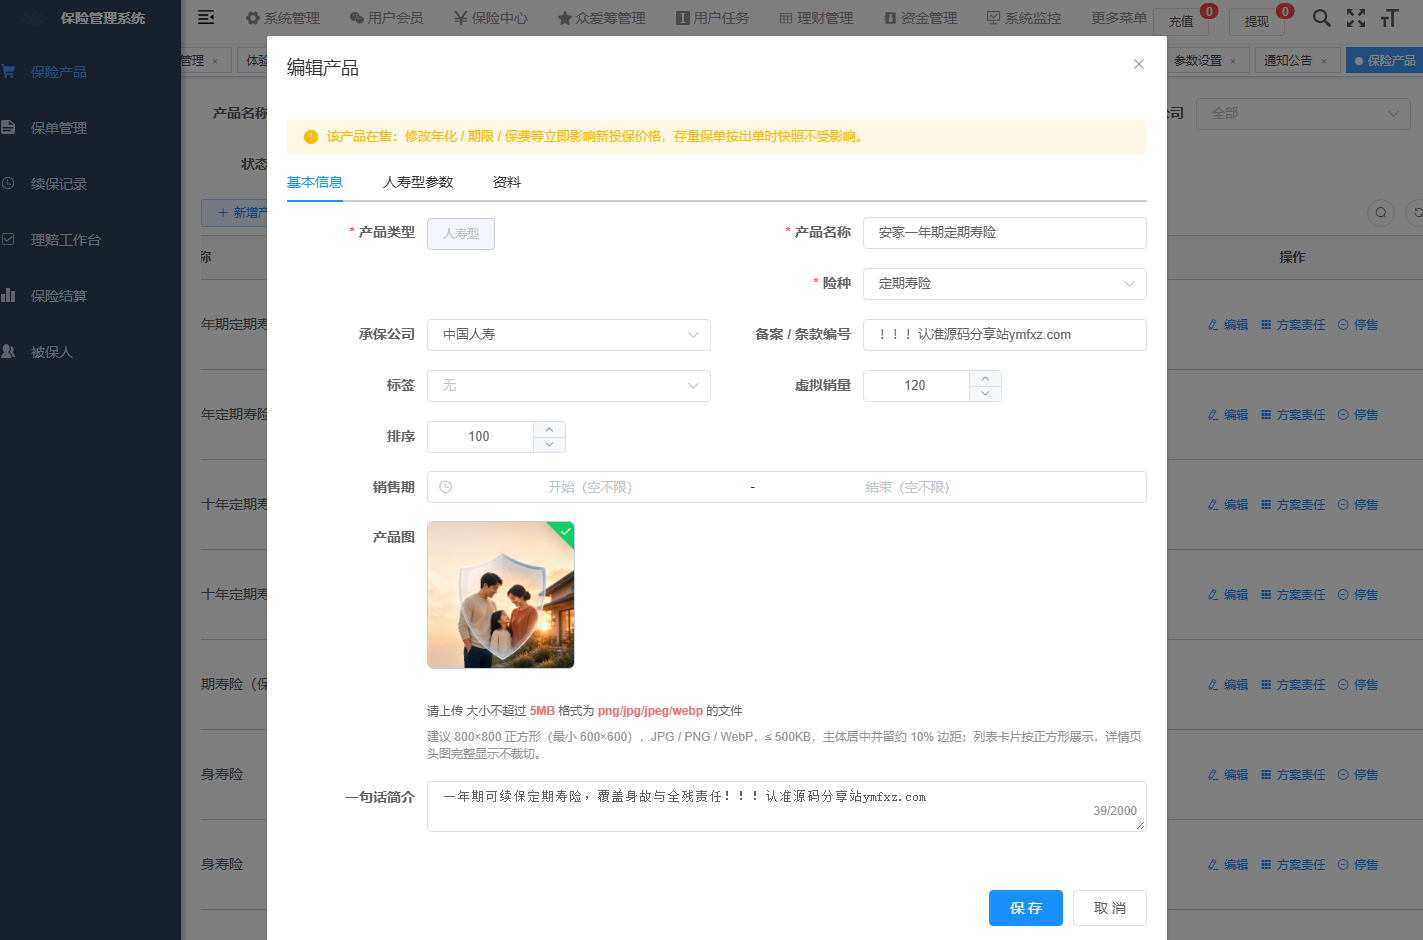Expand the 承保公司 dropdown showing 中国人寿
Viewport: 1423px width, 940px height.
point(568,335)
